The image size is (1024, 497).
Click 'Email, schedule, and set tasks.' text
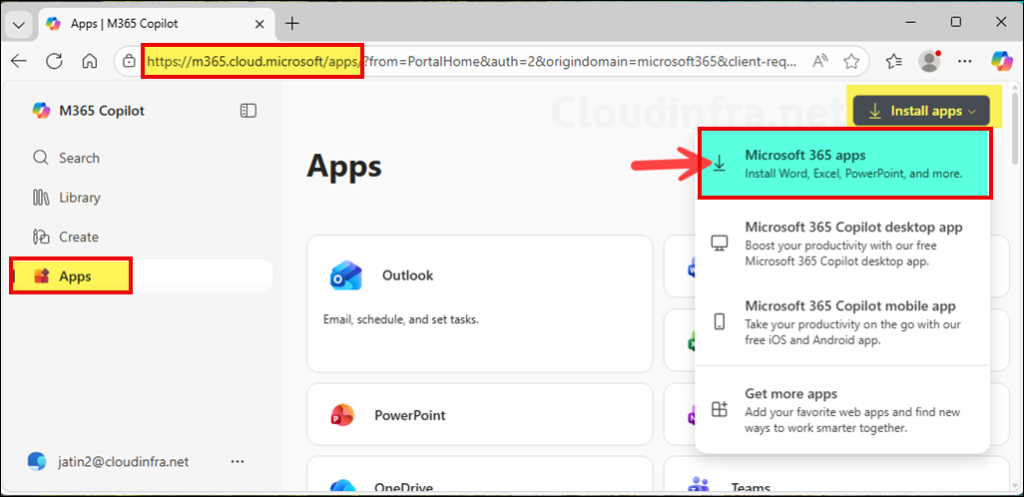[402, 321]
